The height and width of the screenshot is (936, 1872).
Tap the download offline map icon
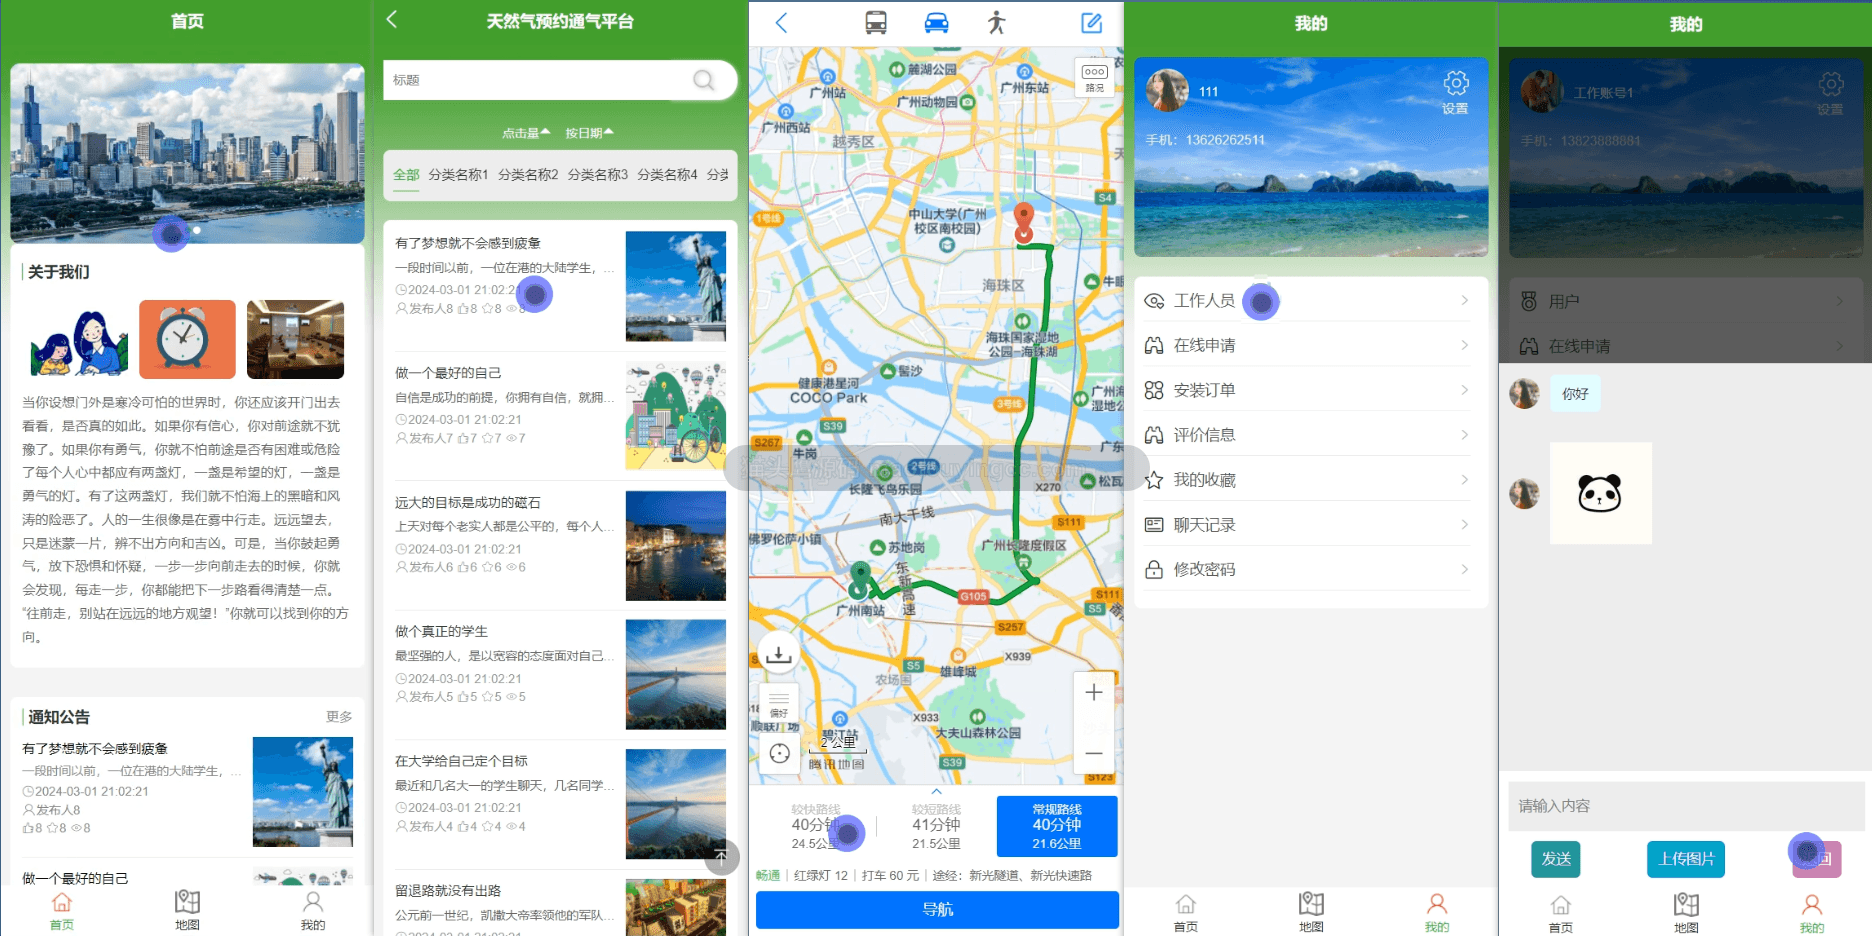click(778, 654)
